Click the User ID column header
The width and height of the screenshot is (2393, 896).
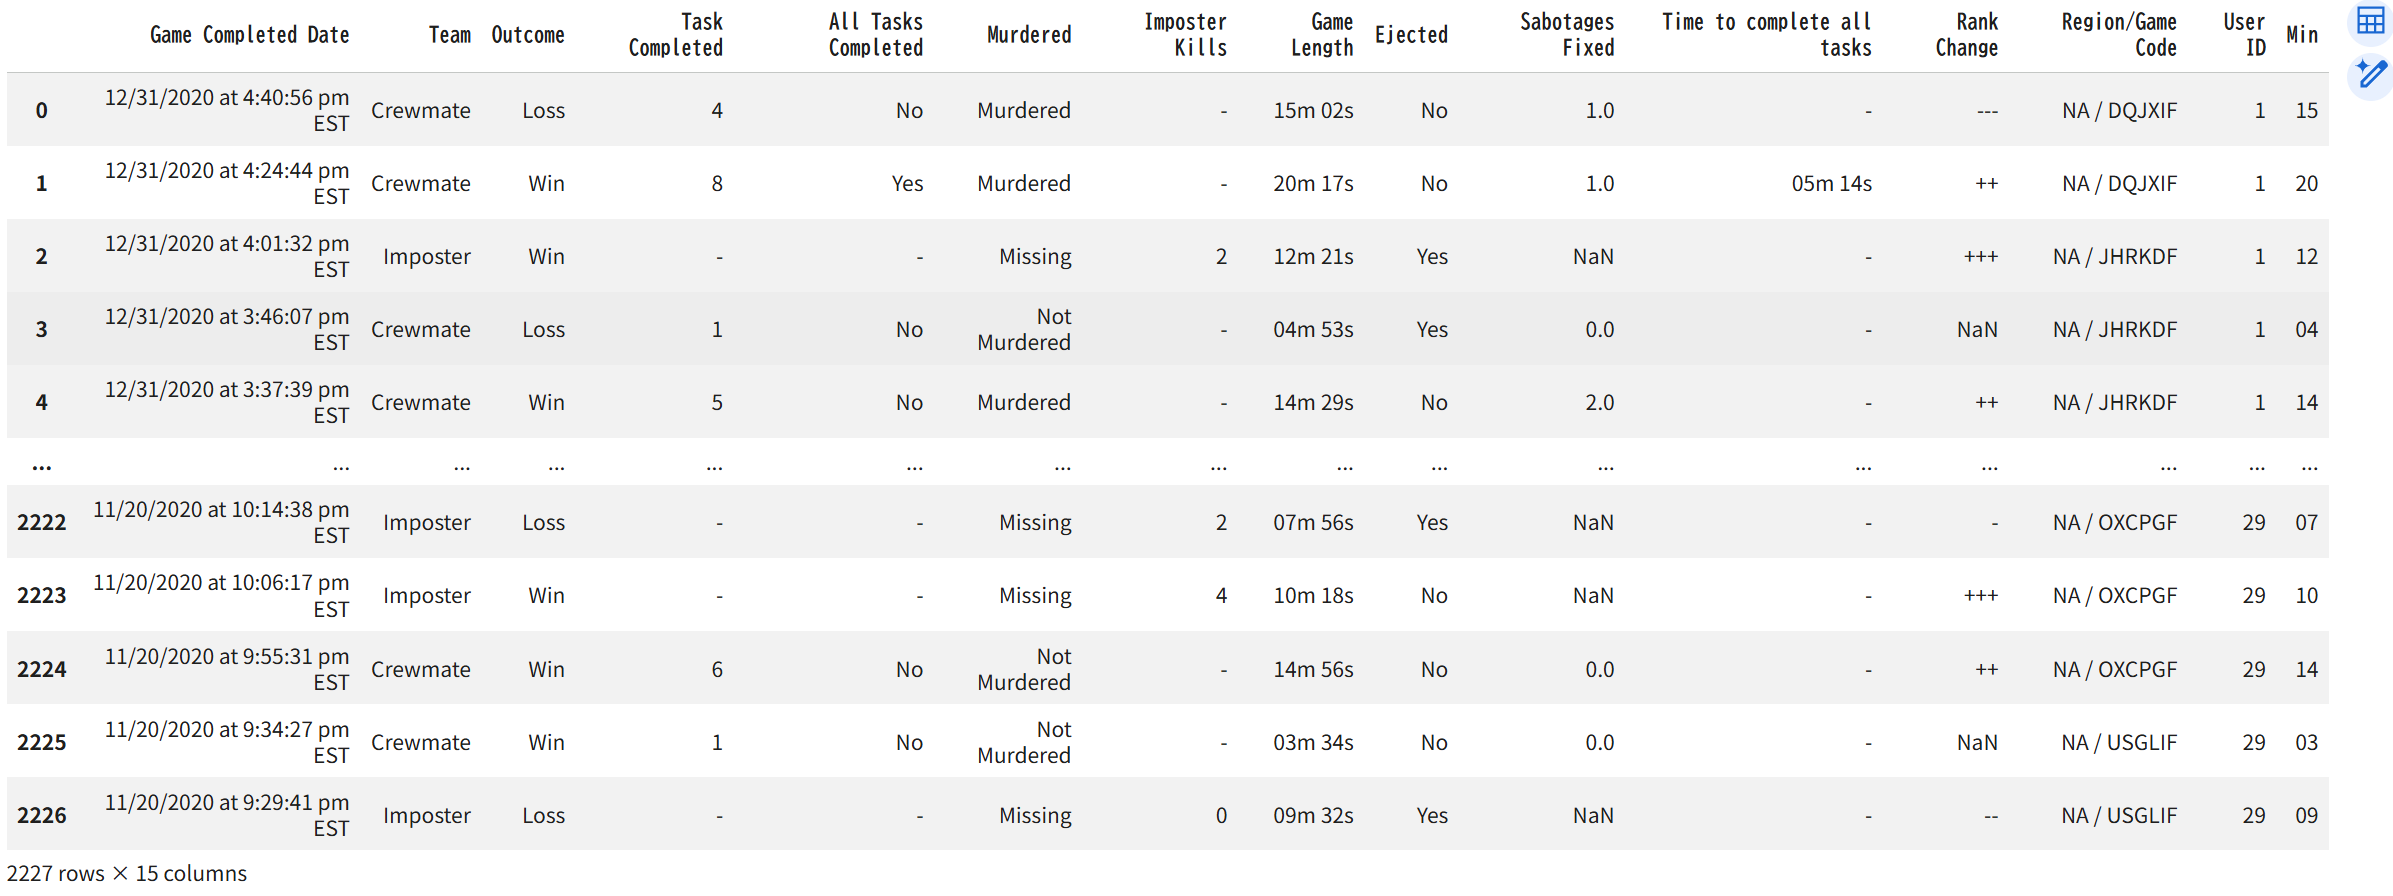coord(2244,35)
